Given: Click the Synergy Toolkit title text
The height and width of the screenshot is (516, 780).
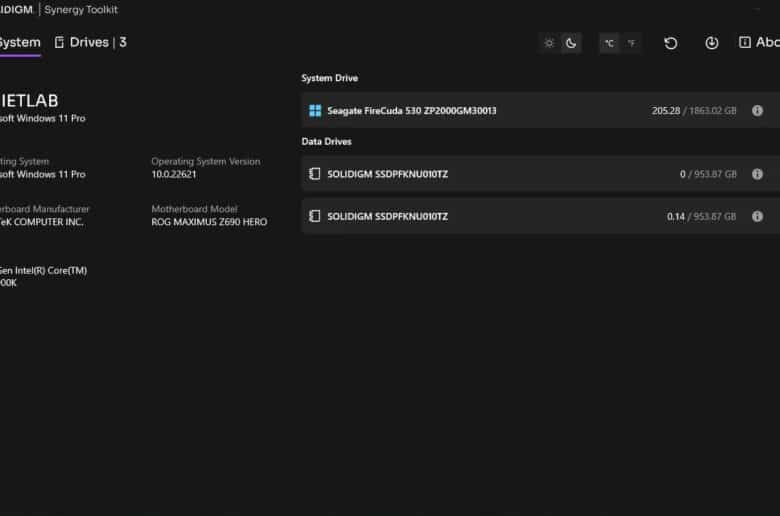Looking at the screenshot, I should click(81, 10).
